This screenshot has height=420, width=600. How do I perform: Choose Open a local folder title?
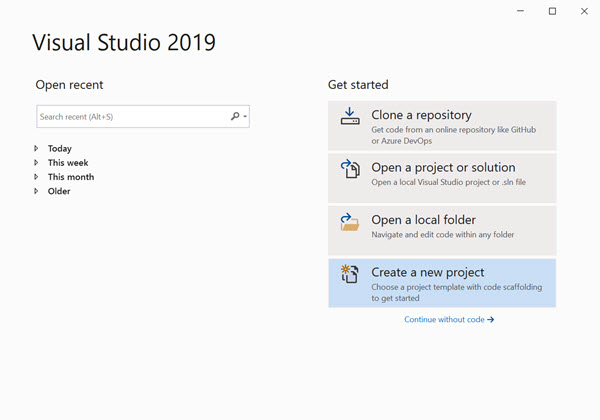(x=424, y=220)
